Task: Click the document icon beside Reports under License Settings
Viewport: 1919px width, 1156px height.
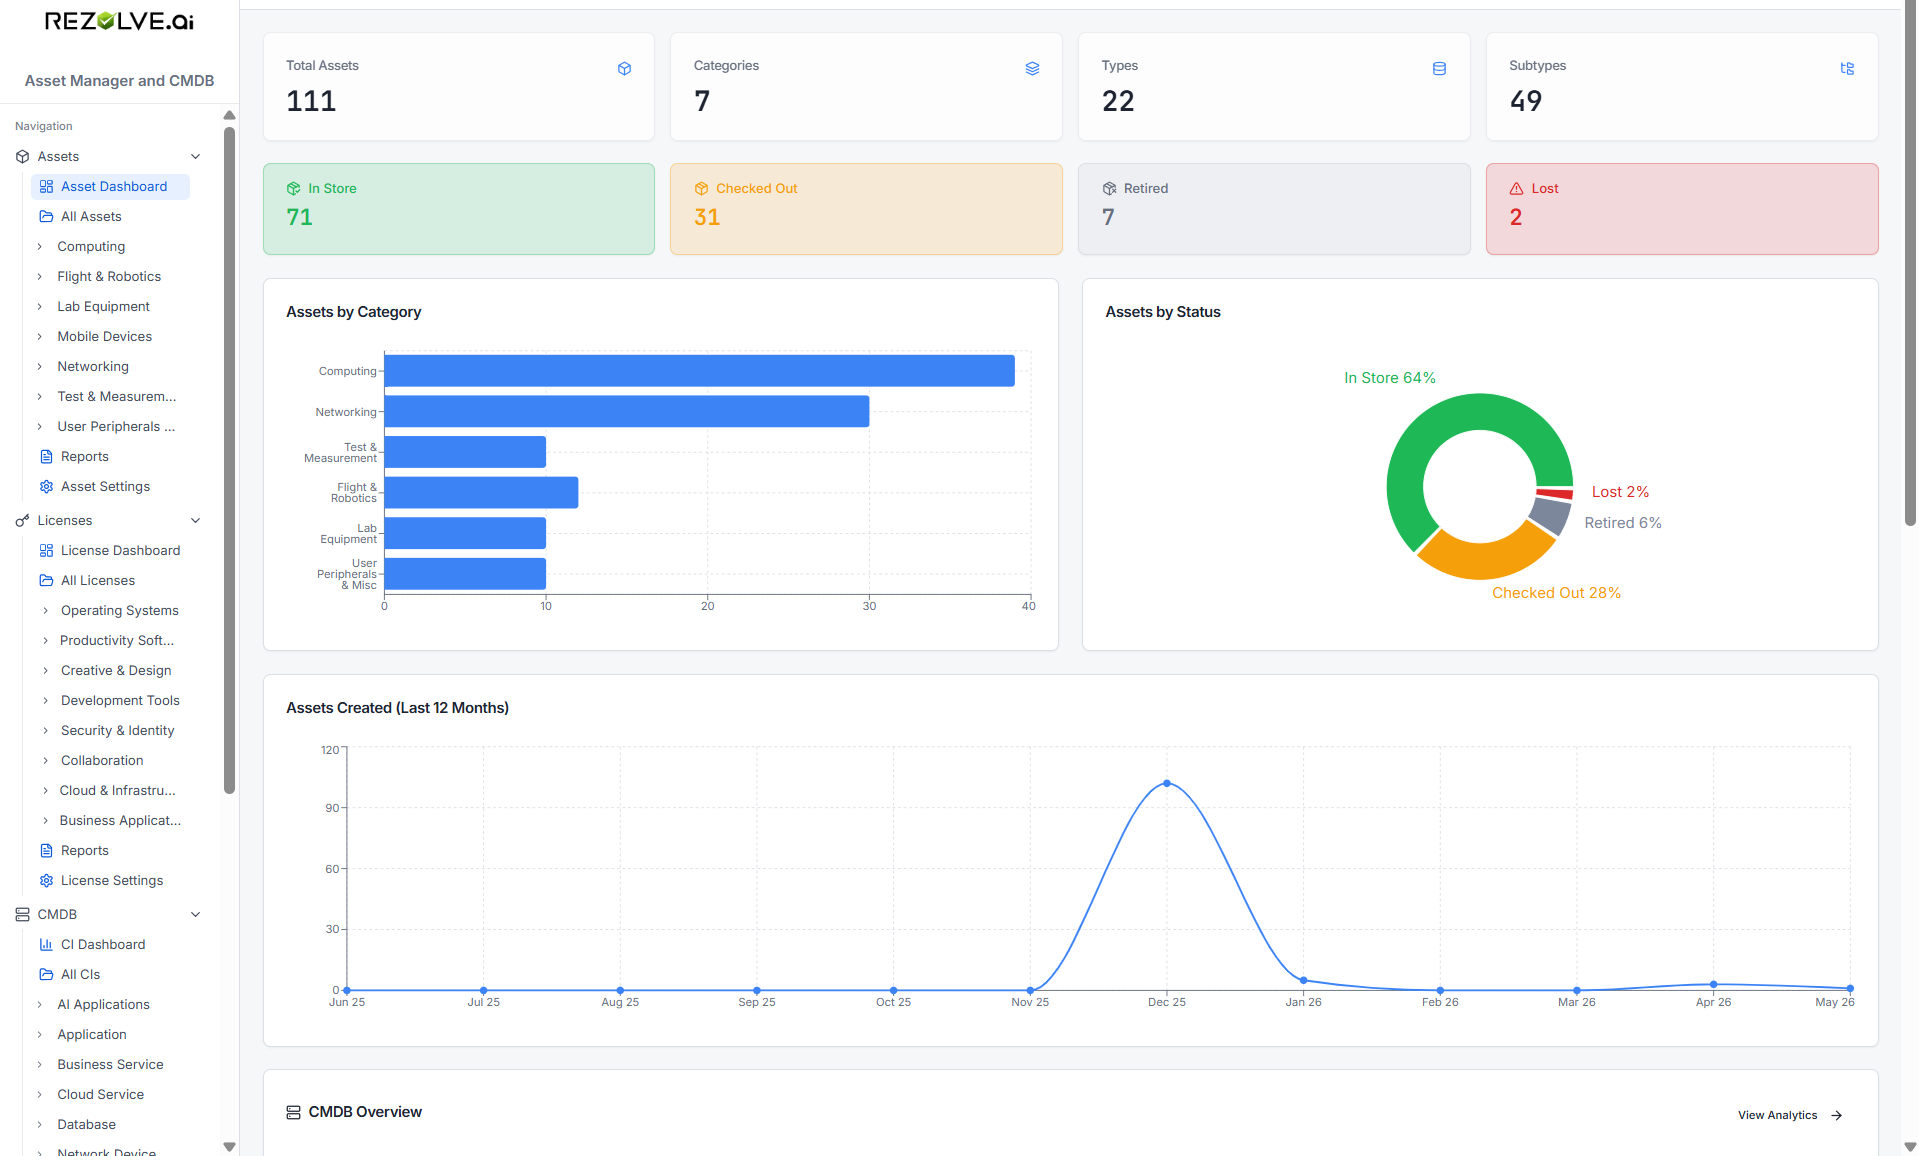Action: [46, 851]
